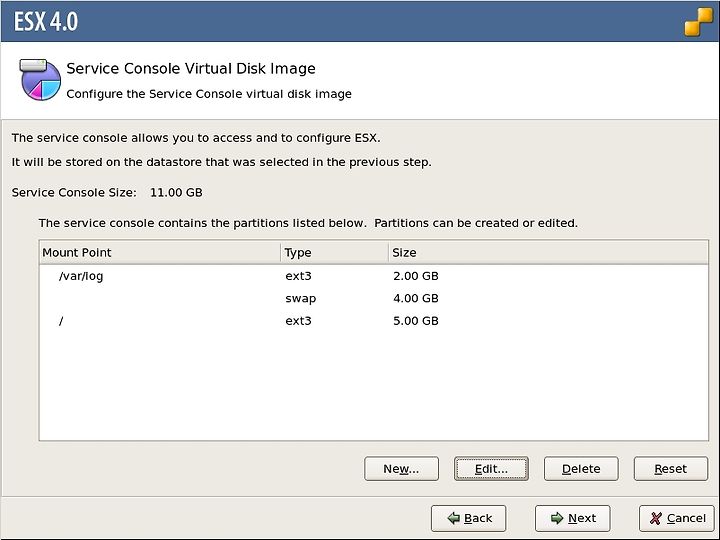Click the Service Console Size value
Image resolution: width=720 pixels, height=540 pixels.
tap(176, 192)
